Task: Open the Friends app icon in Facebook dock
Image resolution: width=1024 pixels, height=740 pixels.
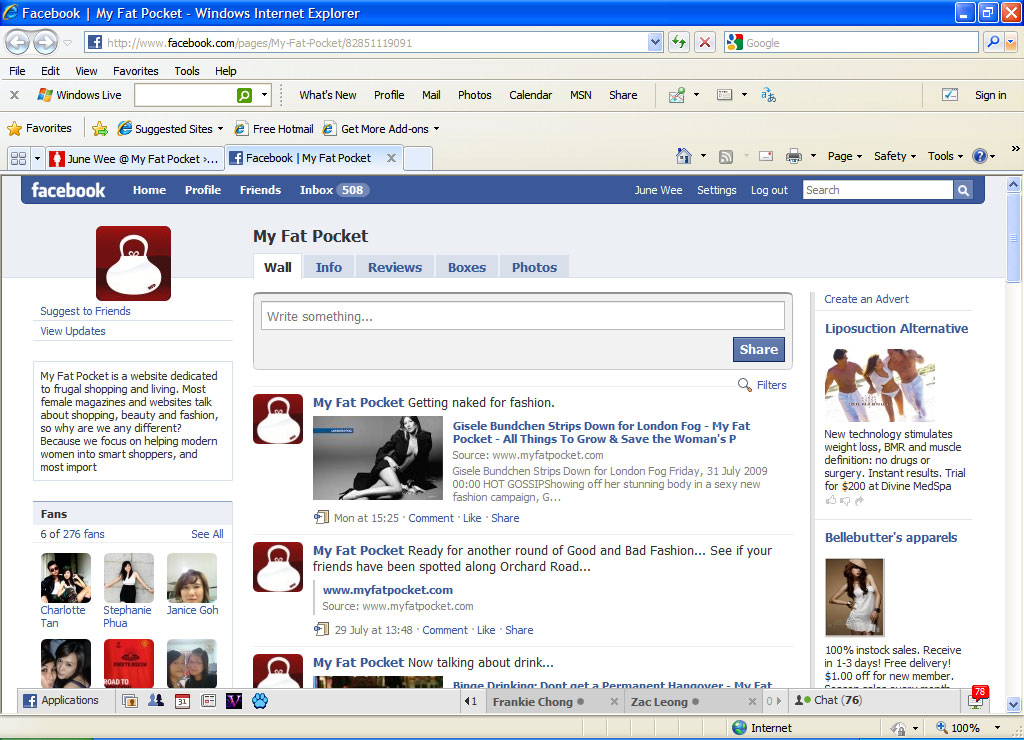Action: coord(156,701)
